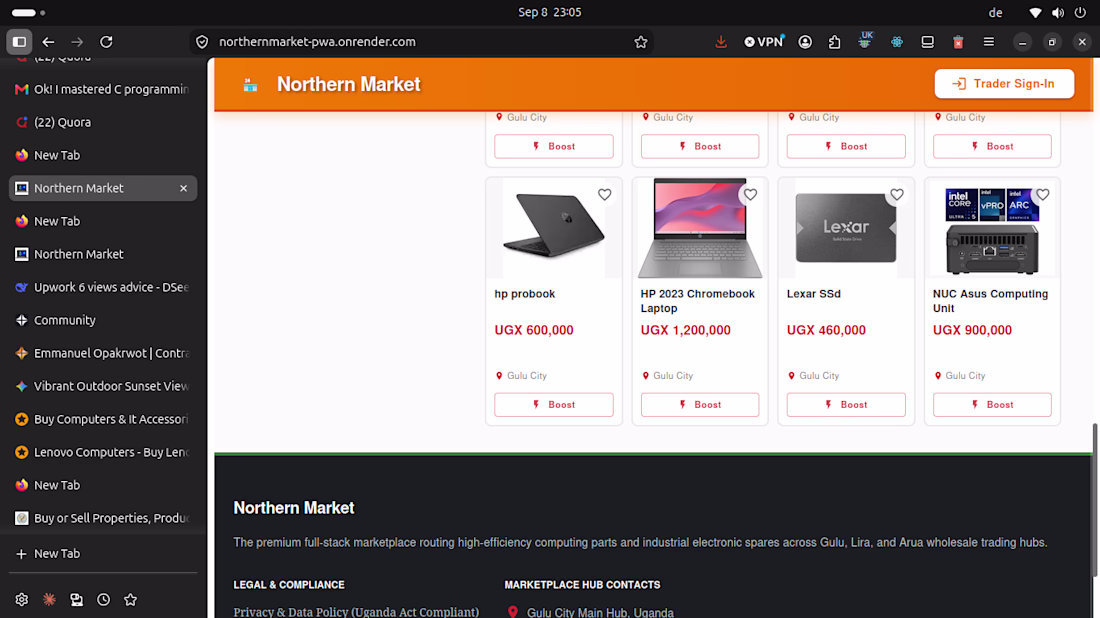Boost the Lexar SSd listing

point(846,405)
